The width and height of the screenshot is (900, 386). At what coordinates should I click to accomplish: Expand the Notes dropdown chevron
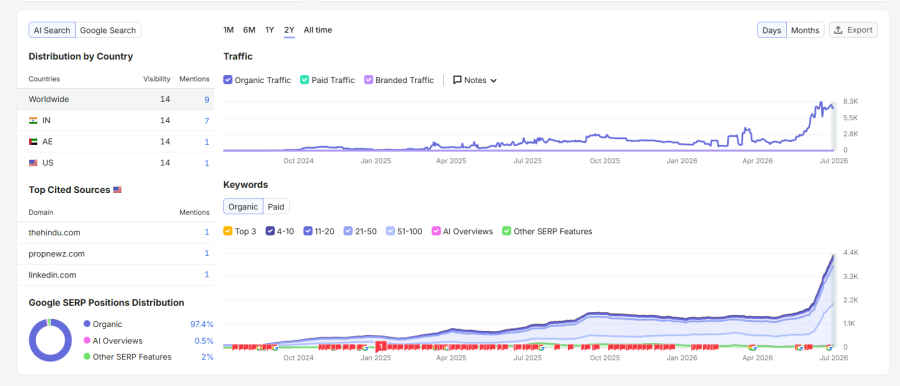(494, 81)
